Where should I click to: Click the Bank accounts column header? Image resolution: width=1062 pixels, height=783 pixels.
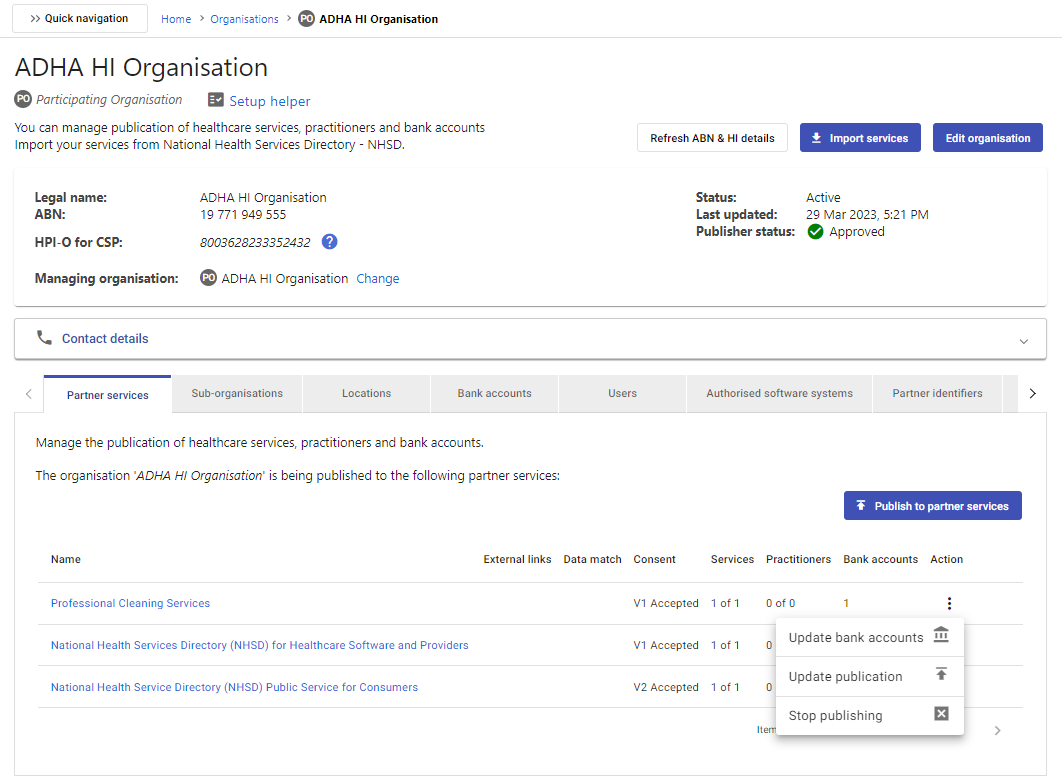tap(880, 559)
